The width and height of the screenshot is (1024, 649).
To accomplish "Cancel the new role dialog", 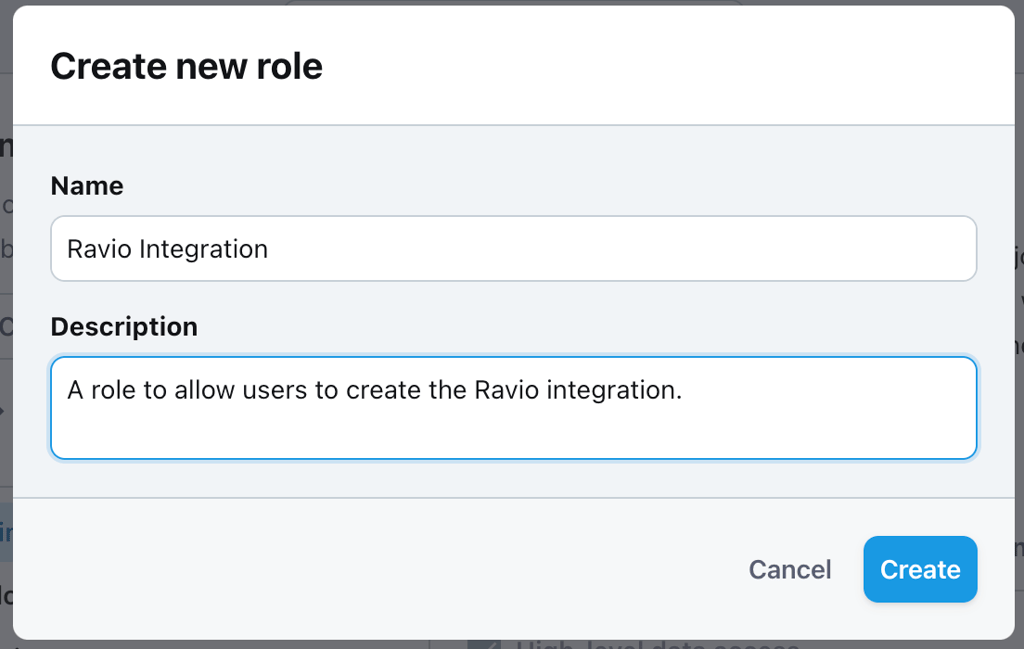I will (x=790, y=569).
